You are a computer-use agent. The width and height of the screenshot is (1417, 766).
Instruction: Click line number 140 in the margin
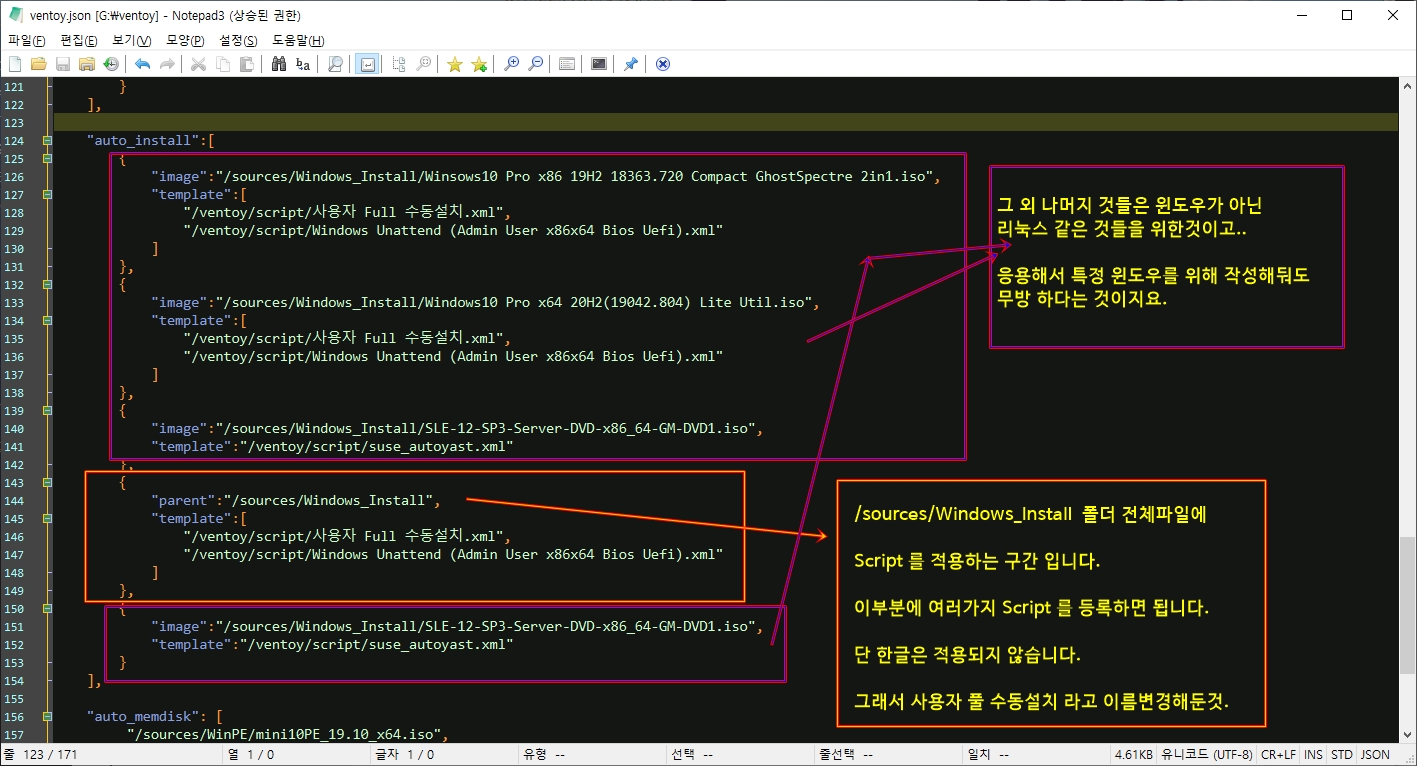(14, 429)
